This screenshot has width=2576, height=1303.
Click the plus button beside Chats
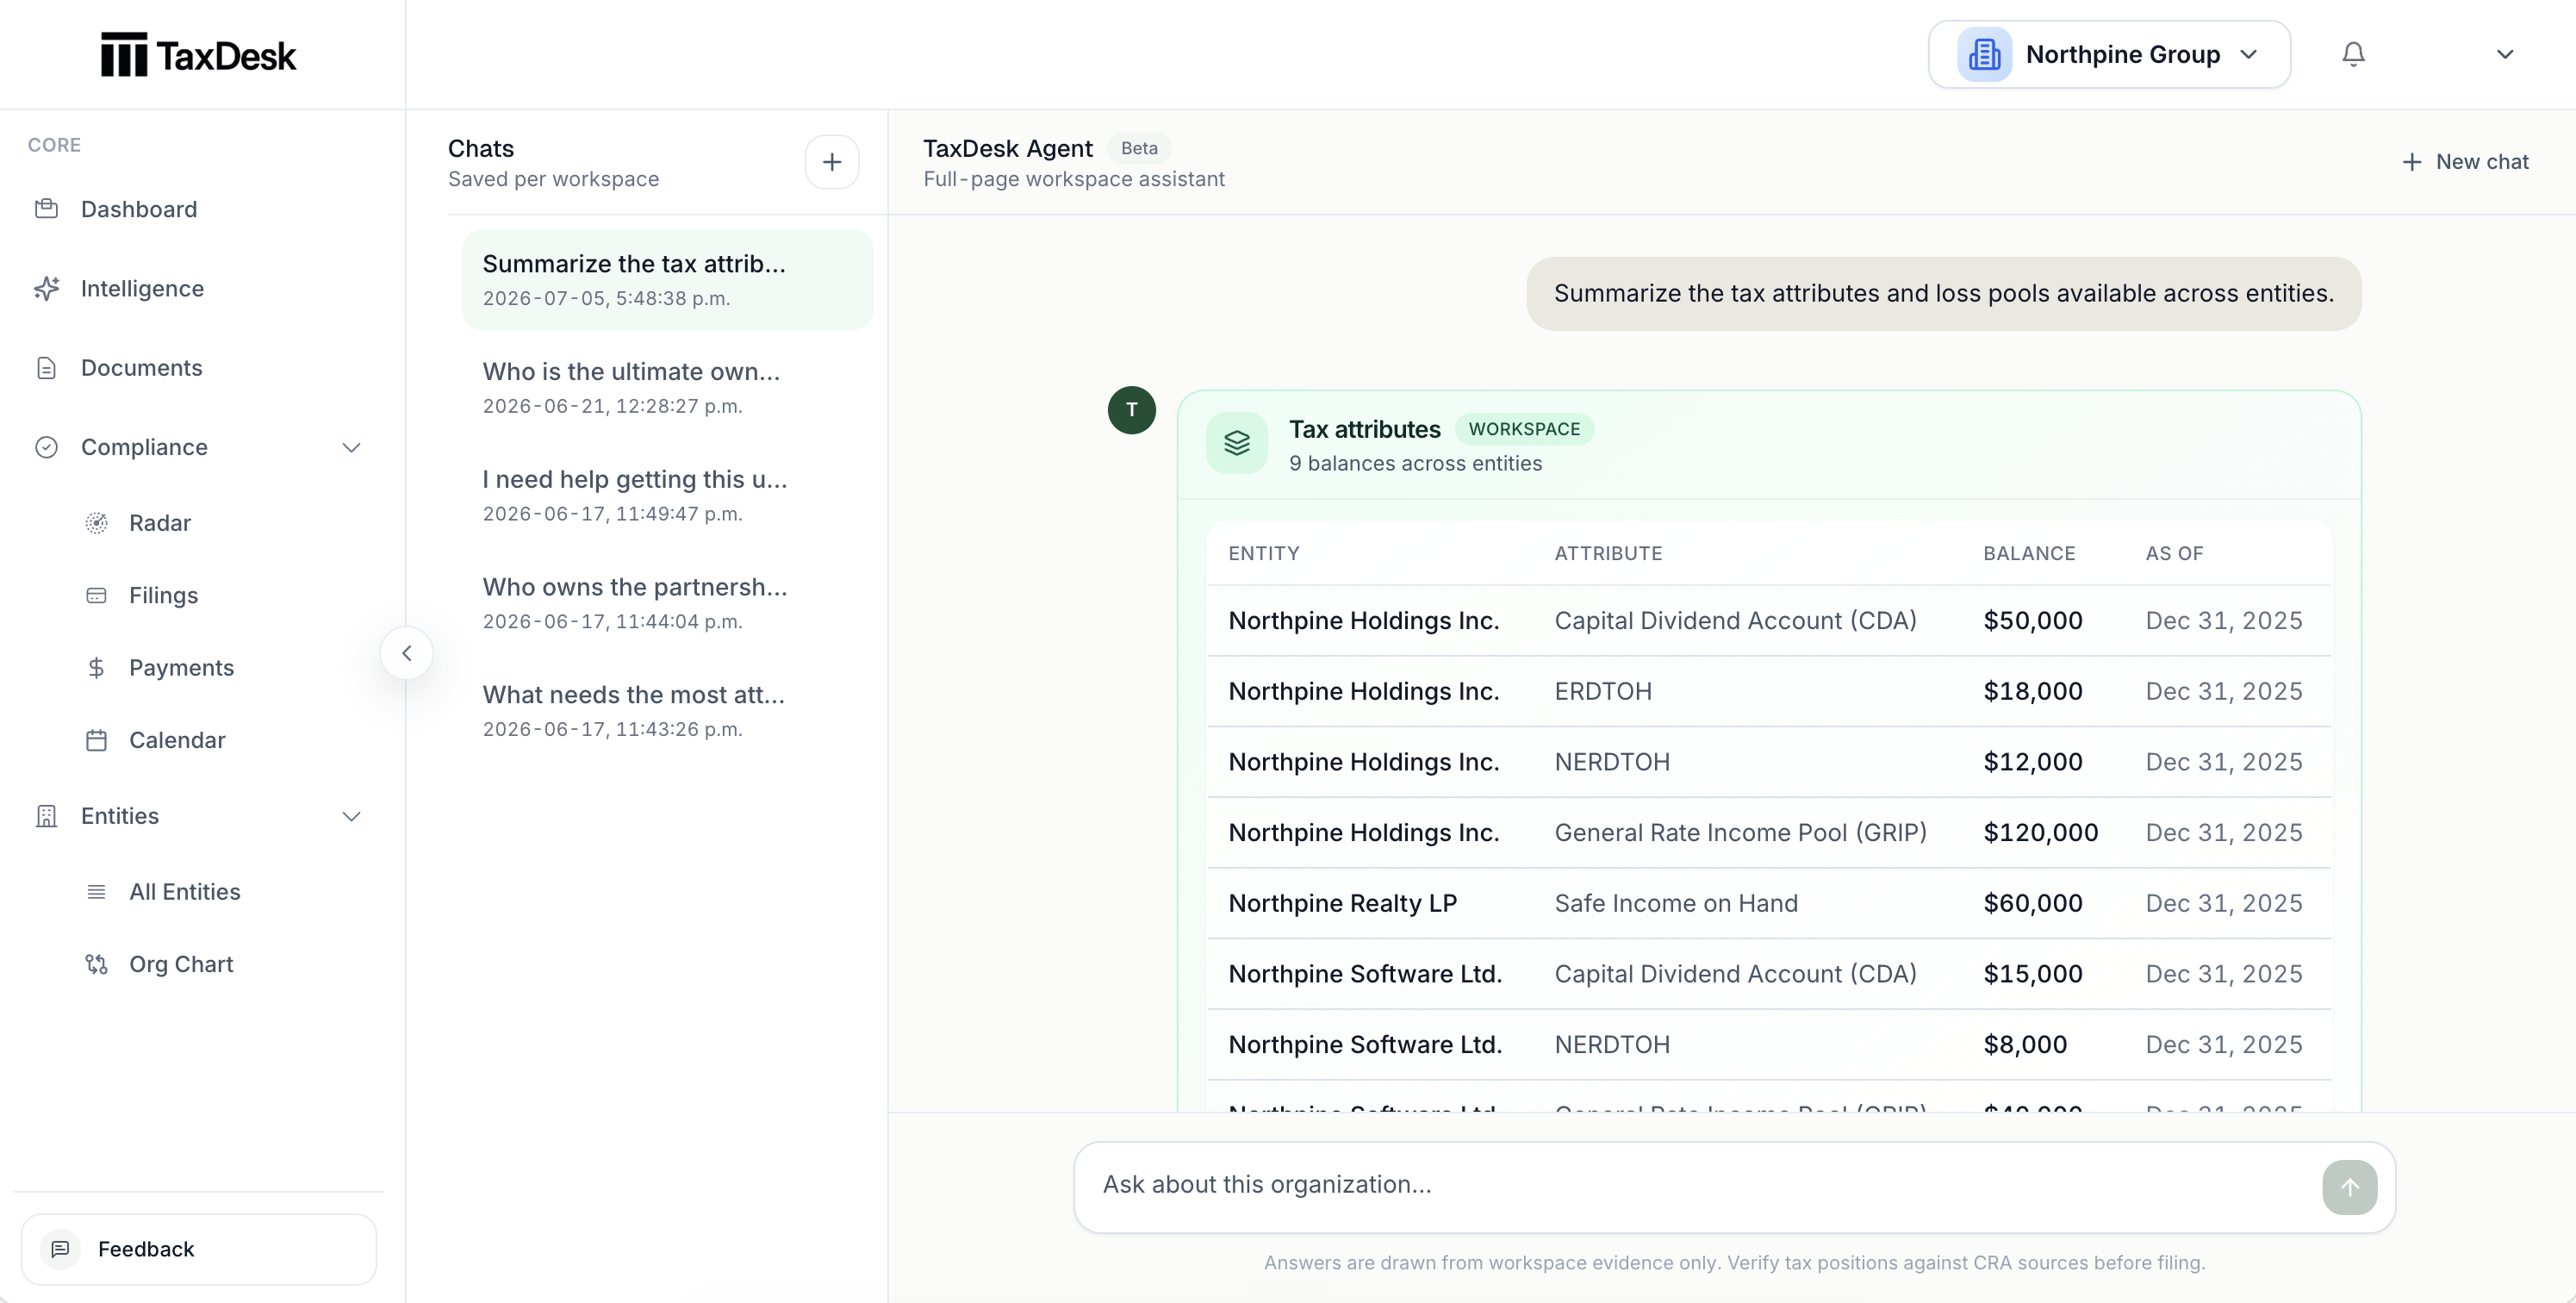click(832, 162)
